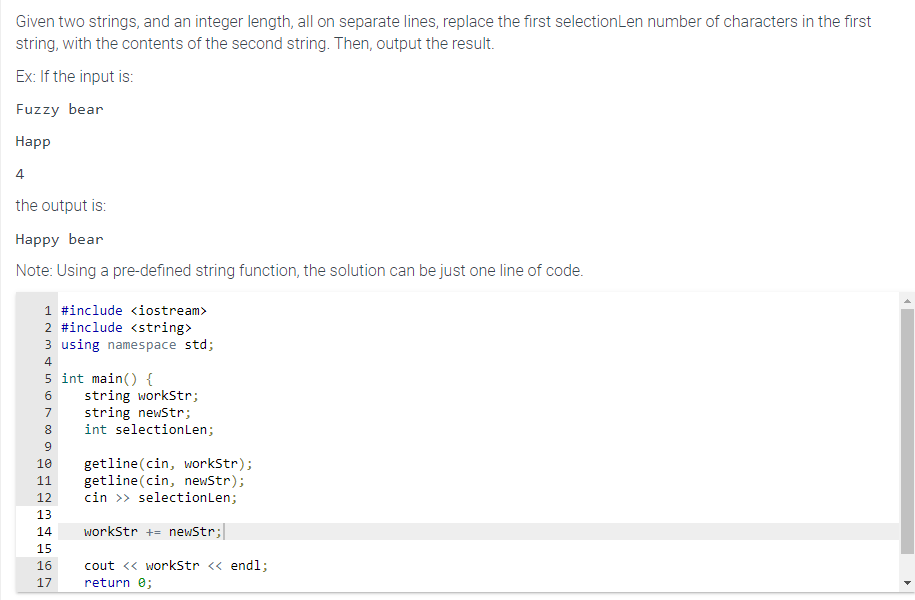Click on the blank line 15
The width and height of the screenshot is (915, 600).
[x=479, y=549]
